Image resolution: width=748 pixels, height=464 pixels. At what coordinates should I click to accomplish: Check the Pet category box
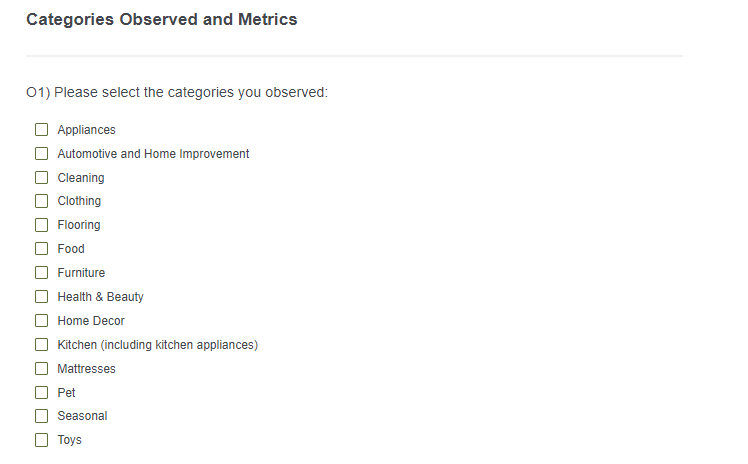pos(42,393)
